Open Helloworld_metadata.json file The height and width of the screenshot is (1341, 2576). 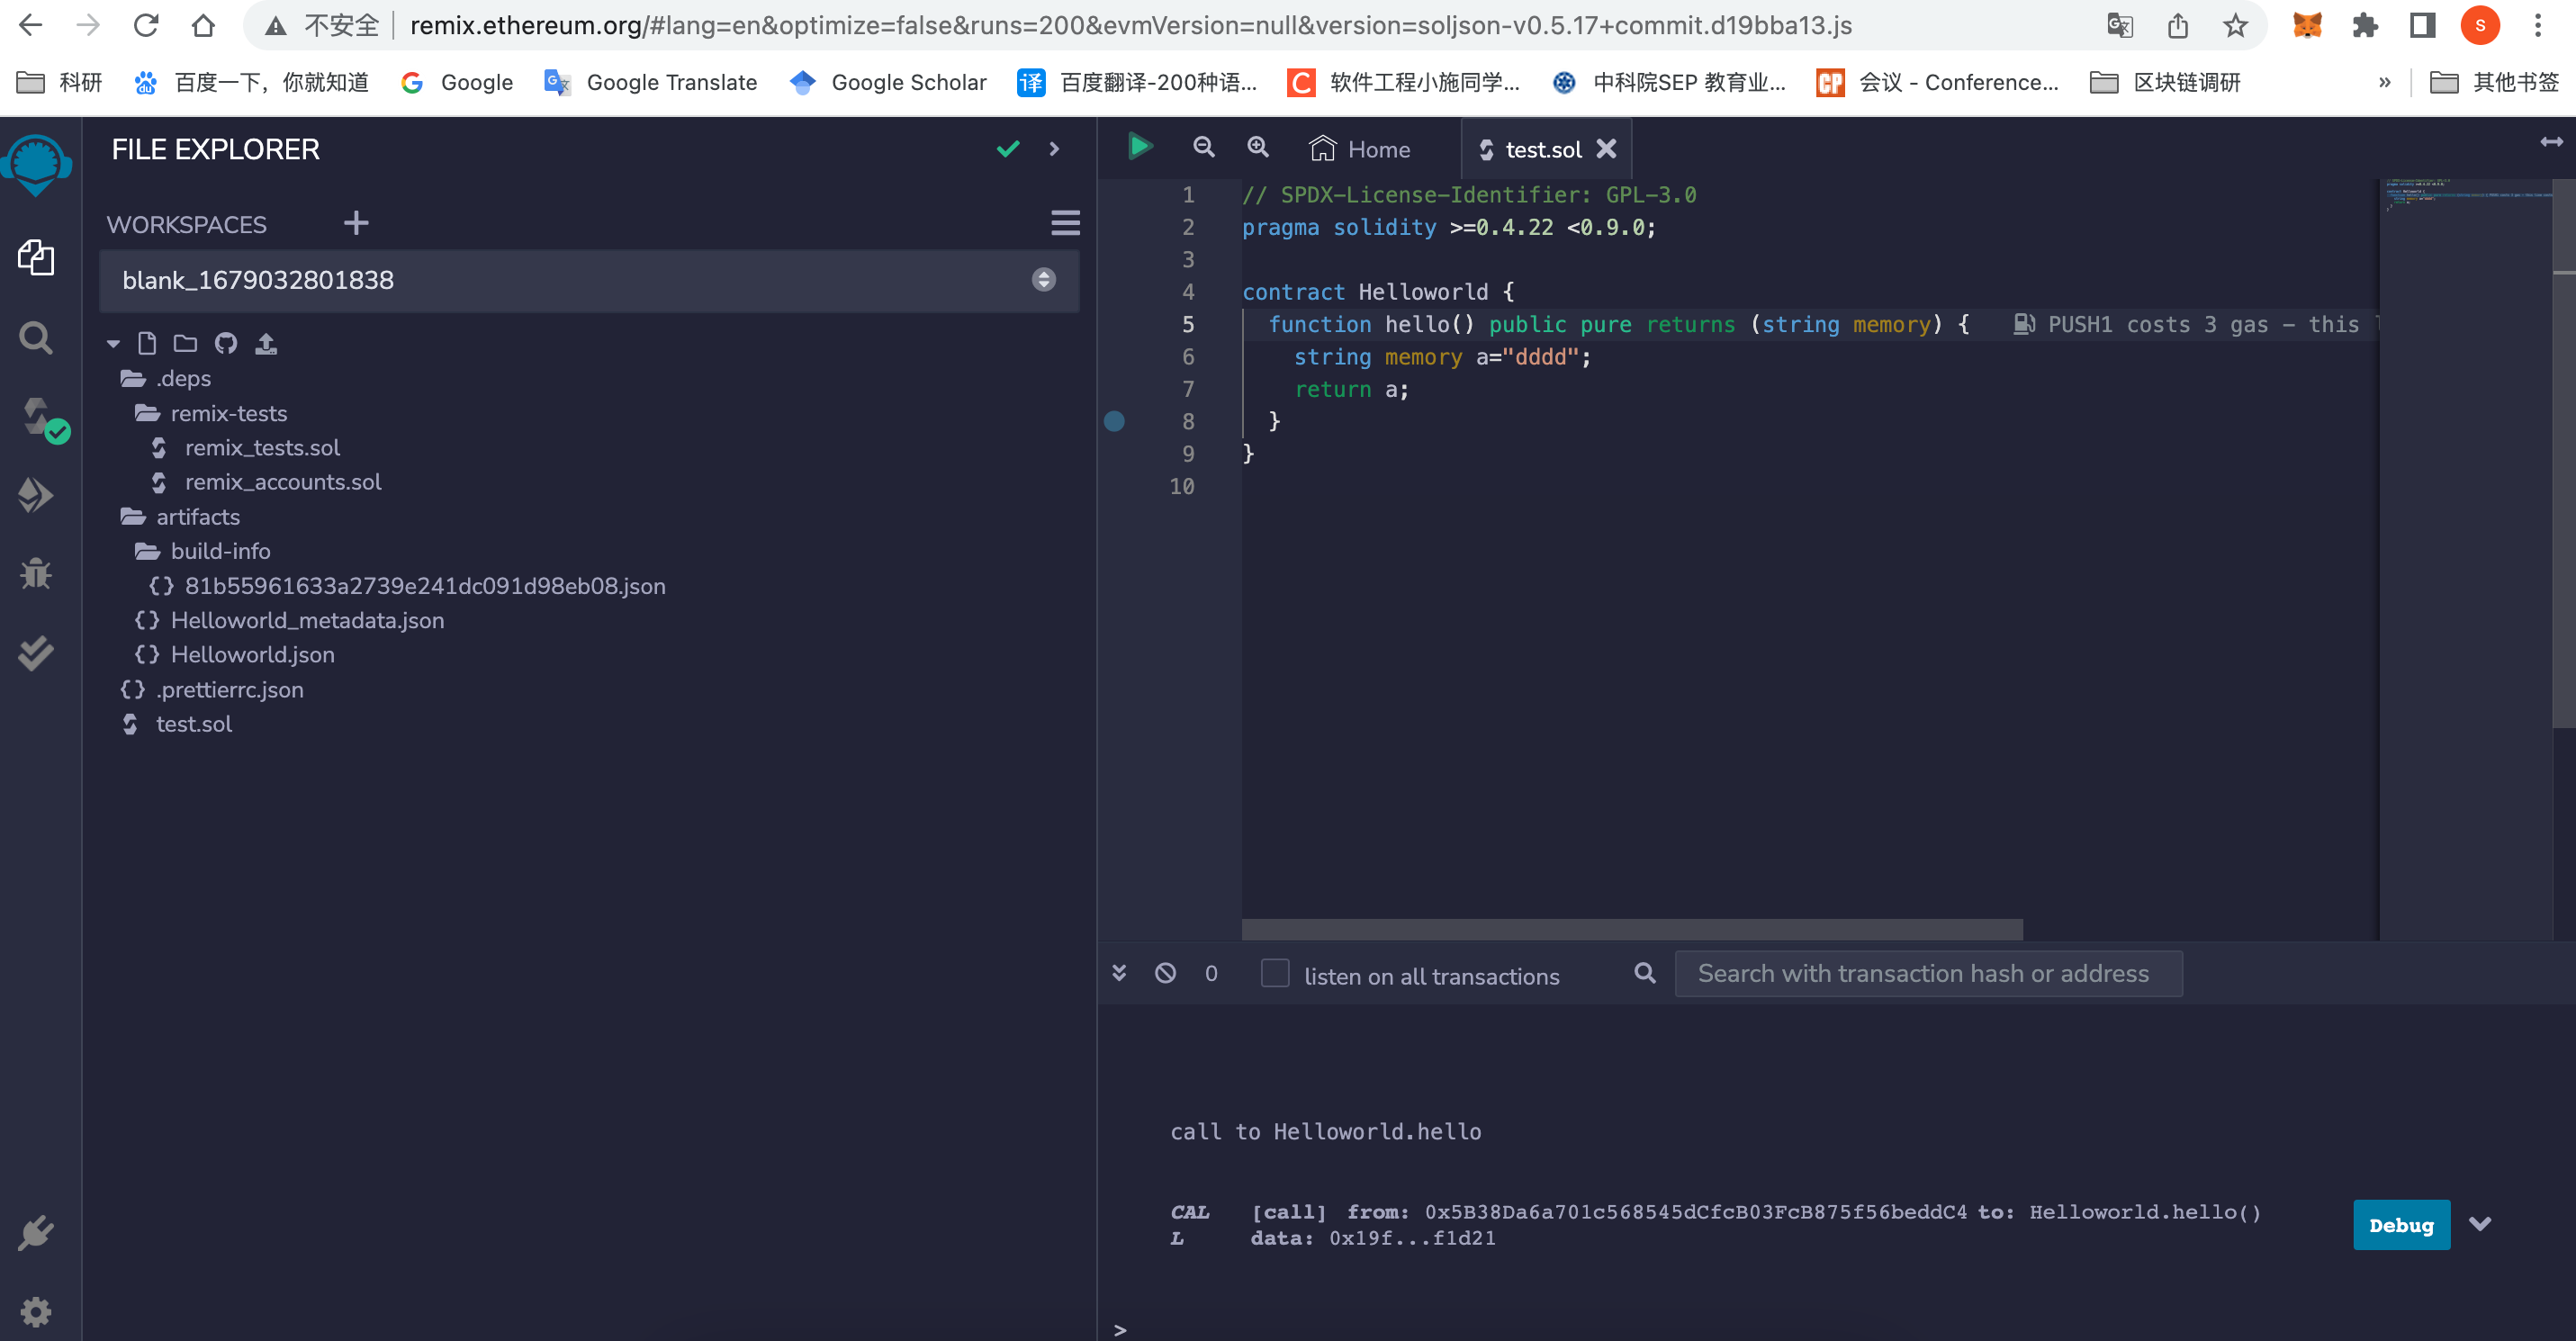click(x=307, y=620)
